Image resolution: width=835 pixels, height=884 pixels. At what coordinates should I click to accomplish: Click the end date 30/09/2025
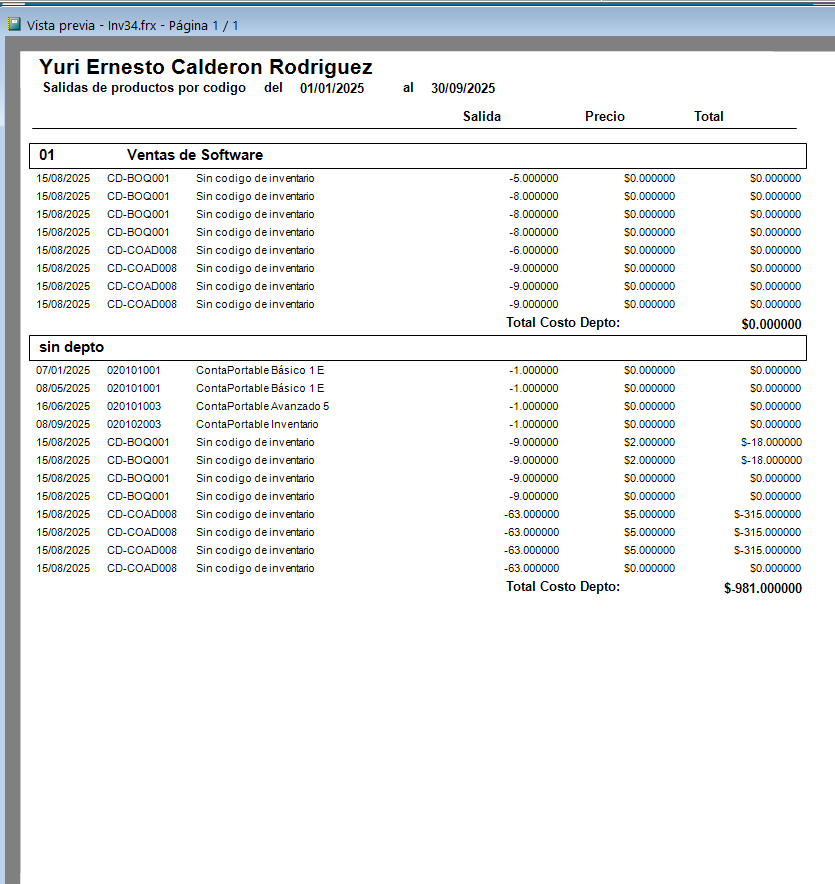[463, 88]
